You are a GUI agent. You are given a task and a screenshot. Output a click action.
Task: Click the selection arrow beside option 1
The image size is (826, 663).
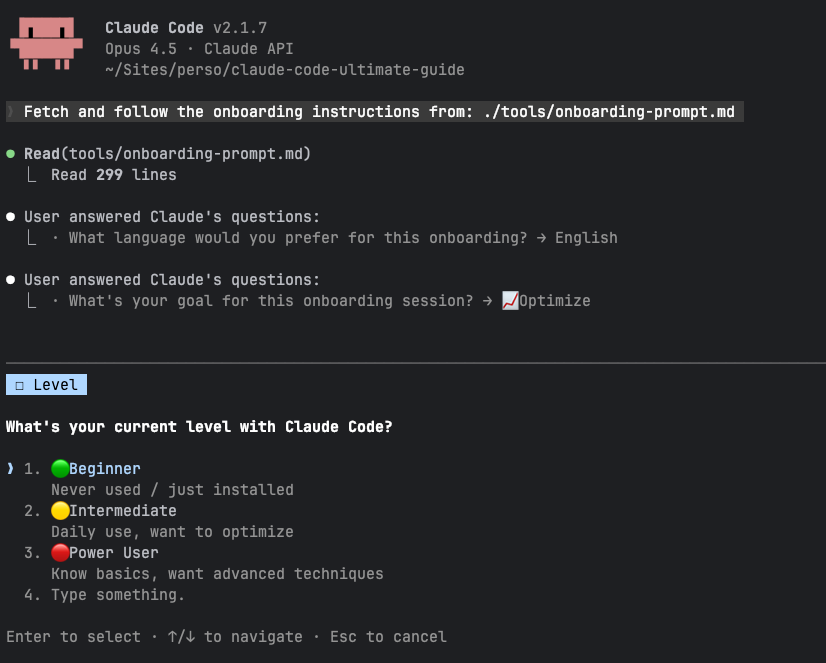[x=8, y=468]
